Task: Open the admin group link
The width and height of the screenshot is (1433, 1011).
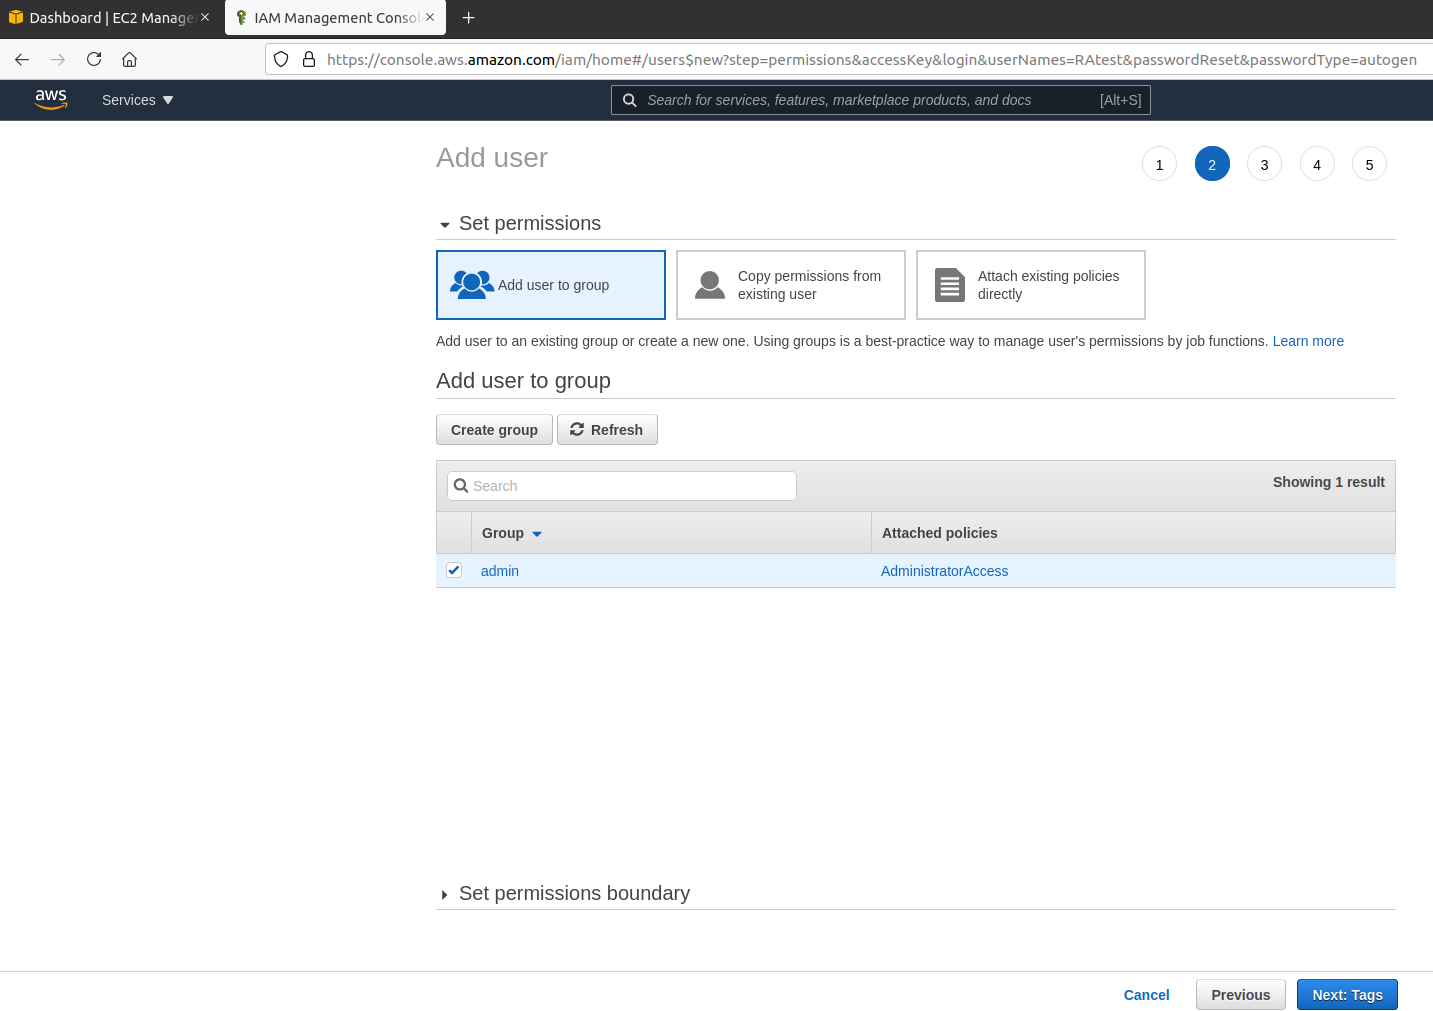Action: [x=500, y=571]
